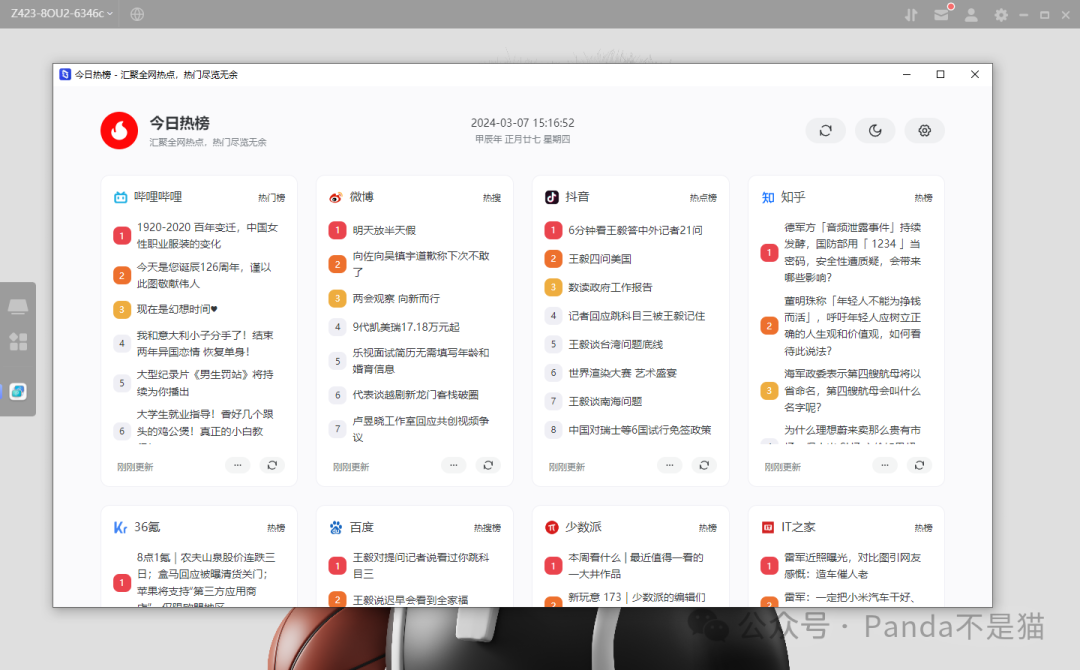The image size is (1080, 670).
Task: Open Douyin item 记者回应跳科目三被王毅记住
Action: click(636, 316)
